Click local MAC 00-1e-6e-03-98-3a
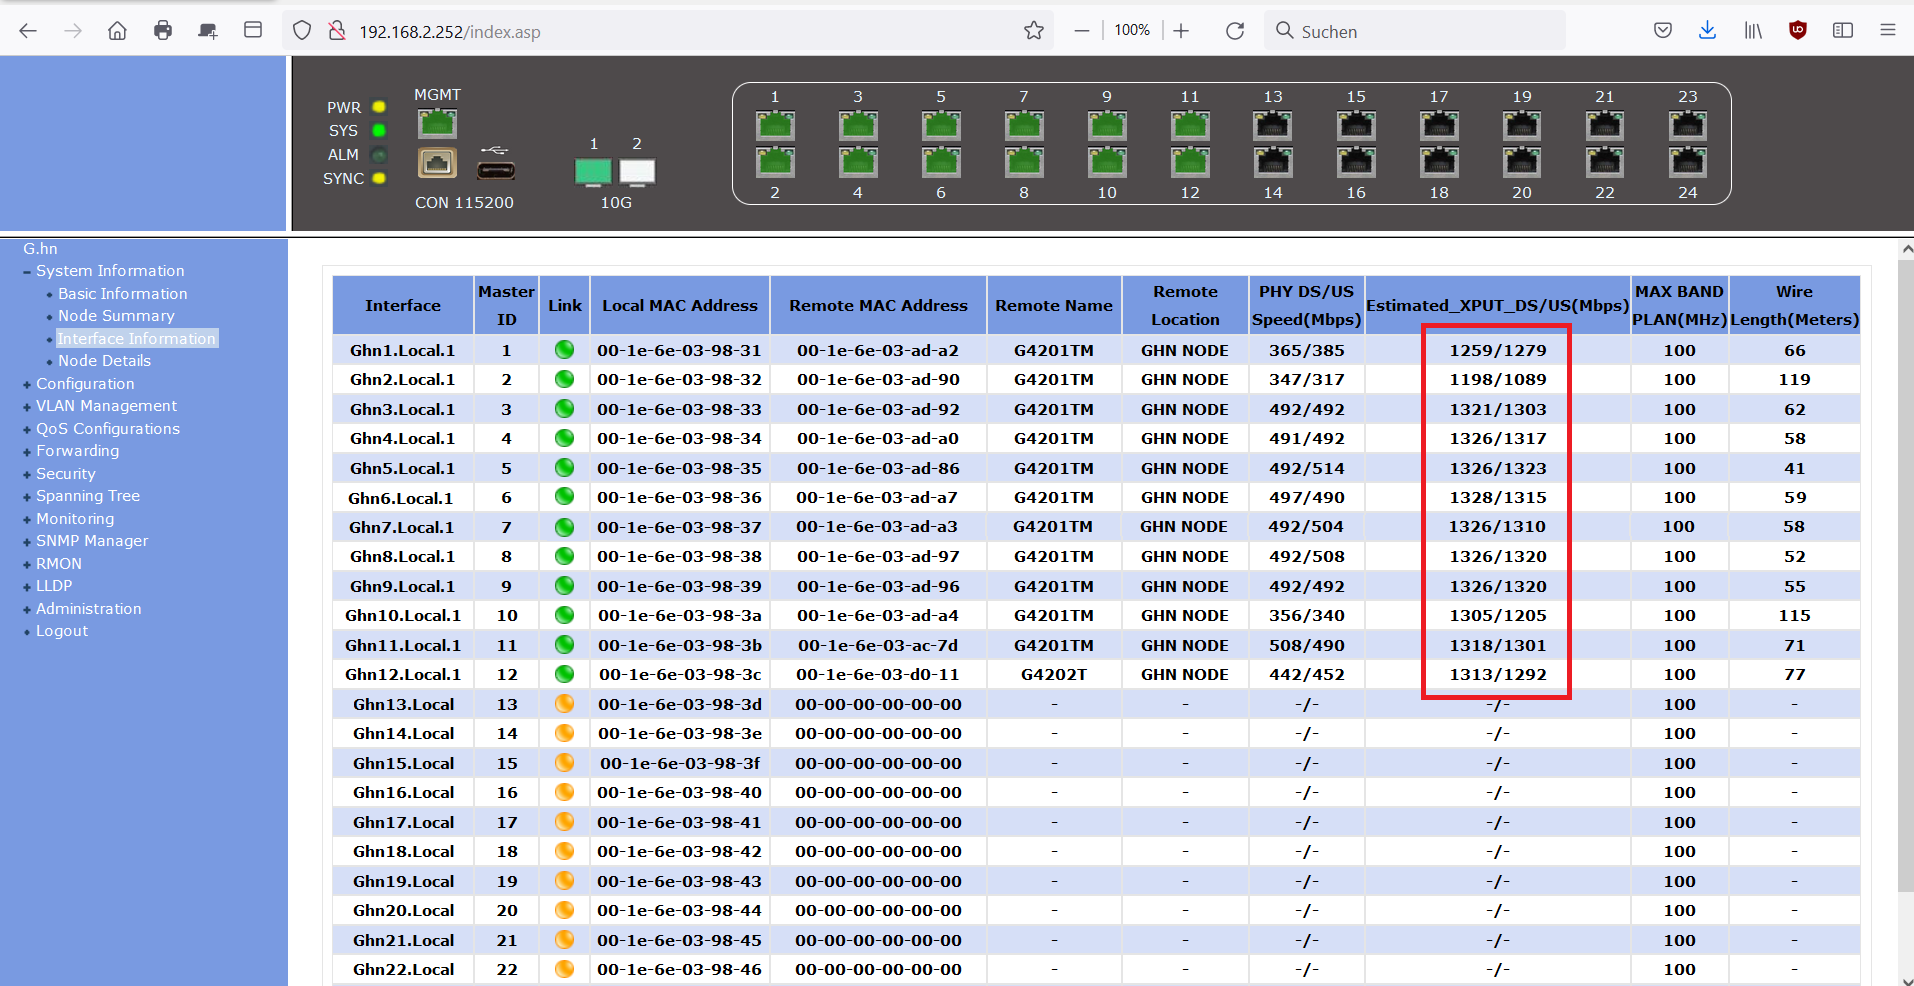Screen dimensions: 1914x986 pyautogui.click(x=680, y=616)
